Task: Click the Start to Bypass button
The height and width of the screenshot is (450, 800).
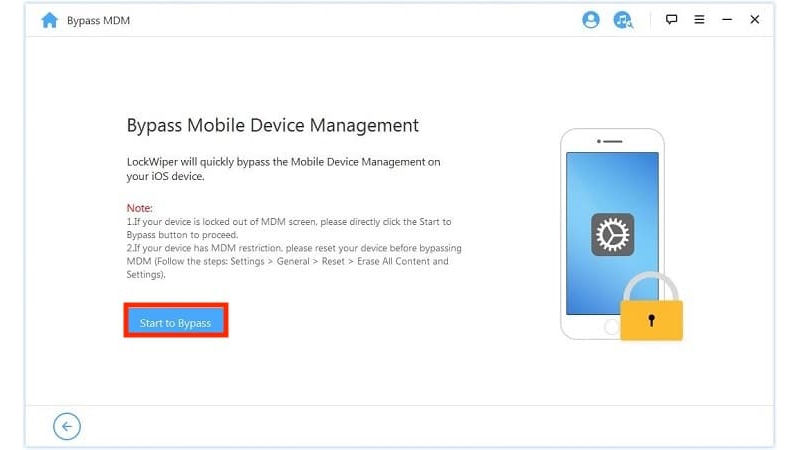Action: (176, 320)
